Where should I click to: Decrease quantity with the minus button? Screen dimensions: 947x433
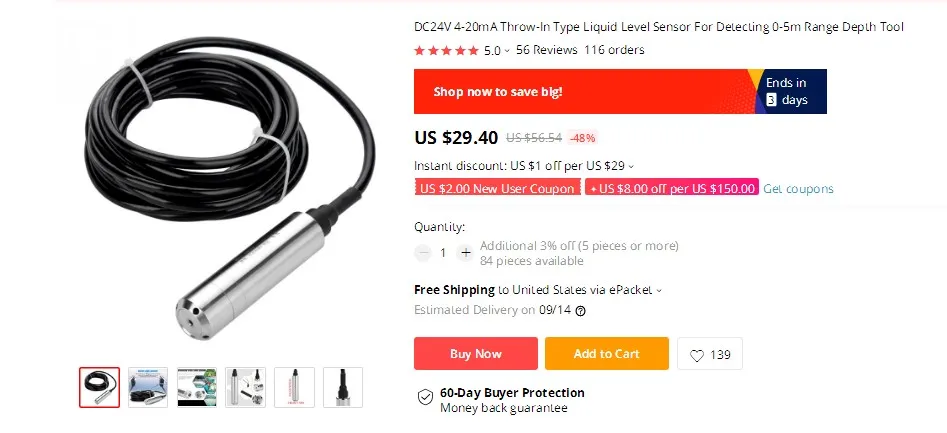pos(423,253)
